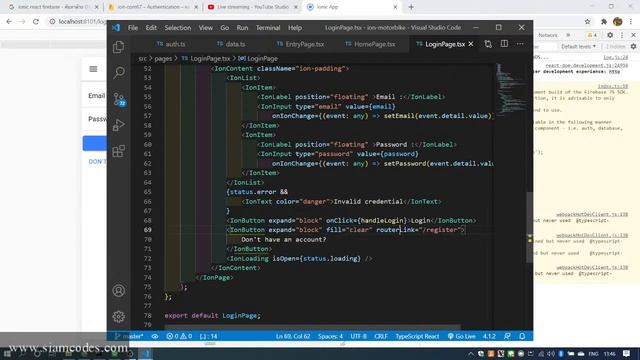Open the Run and Debug view

119,125
